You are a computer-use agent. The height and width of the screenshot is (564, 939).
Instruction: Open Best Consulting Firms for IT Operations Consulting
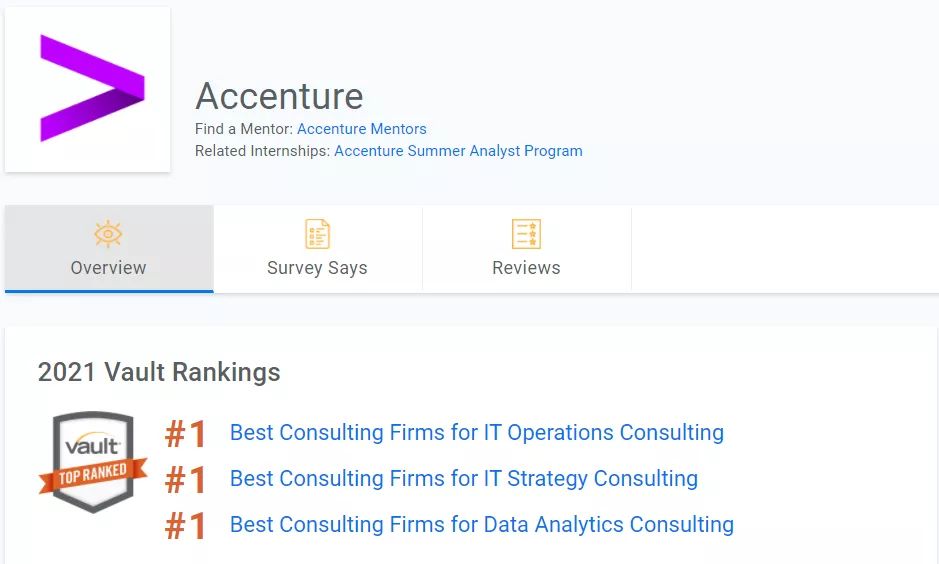coord(477,432)
